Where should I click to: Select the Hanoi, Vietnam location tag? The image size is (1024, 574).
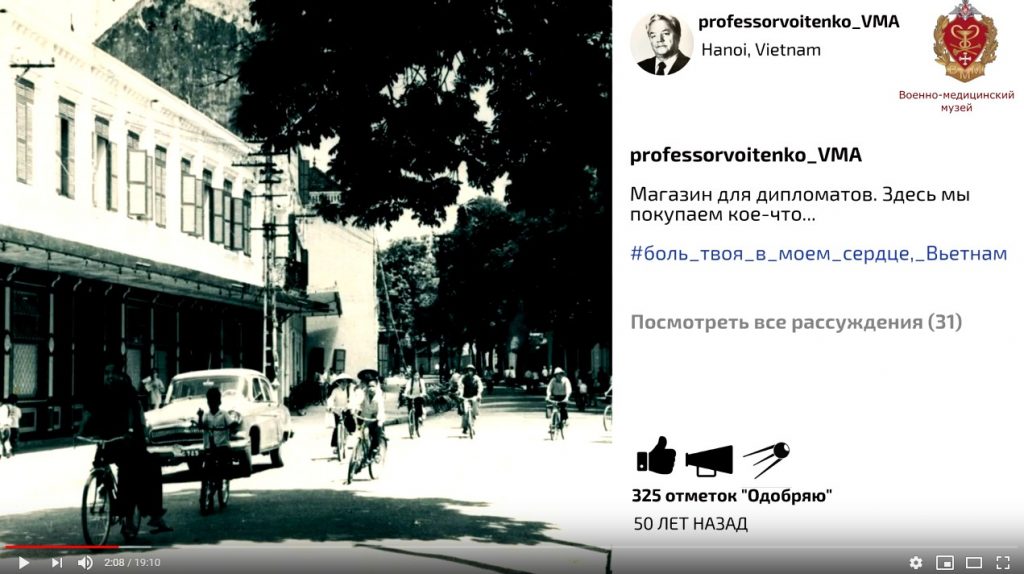(x=761, y=50)
